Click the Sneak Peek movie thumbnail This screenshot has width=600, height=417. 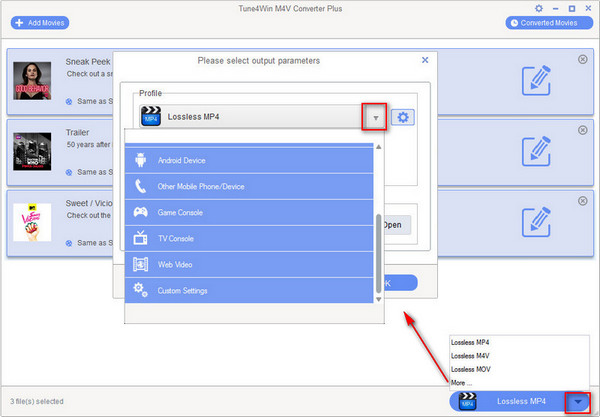(32, 81)
